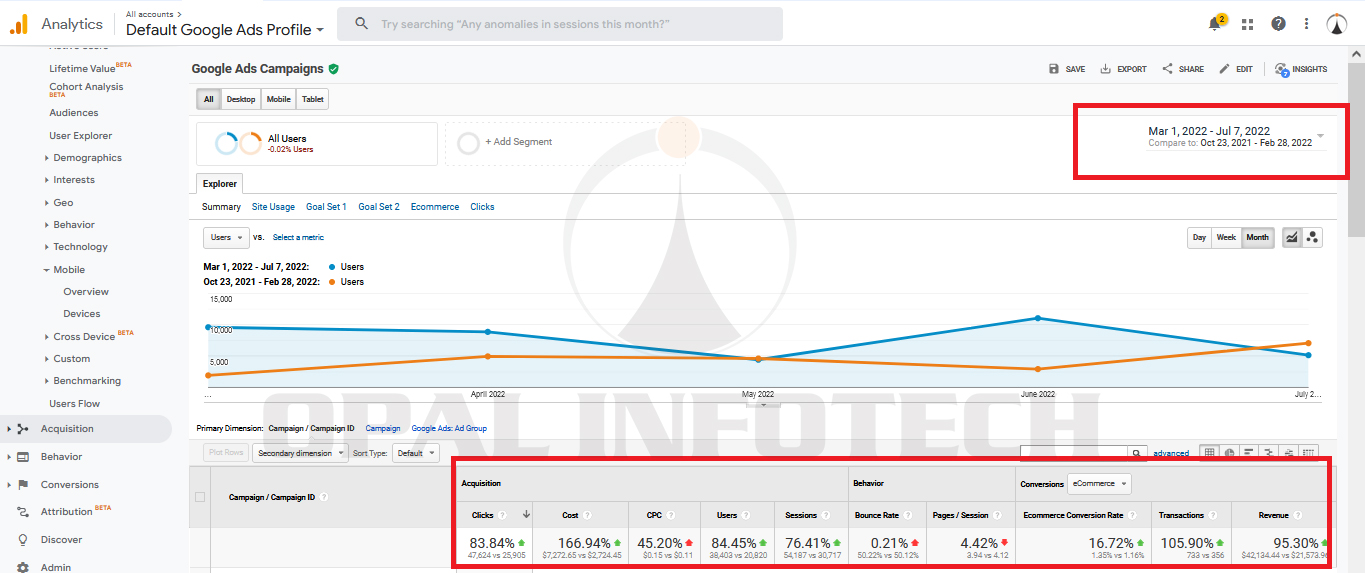Image resolution: width=1365 pixels, height=573 pixels.
Task: Open the Discover lightbulb icon in the sidebar
Action: [x=22, y=539]
